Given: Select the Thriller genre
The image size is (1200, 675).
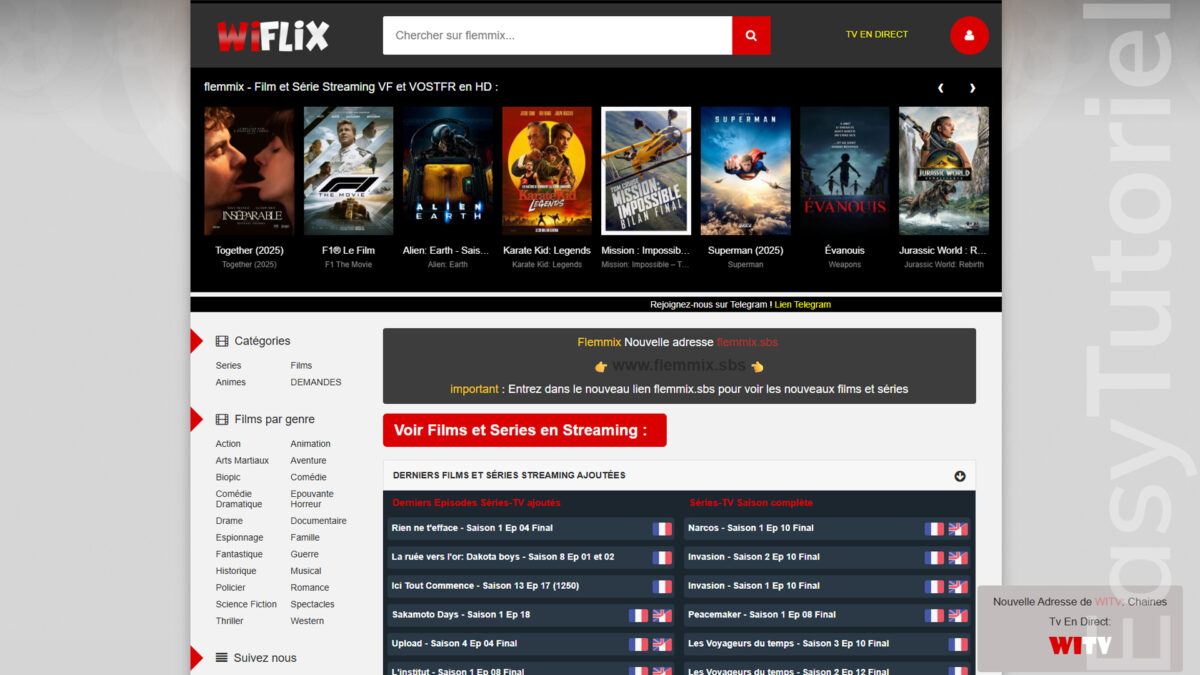Looking at the screenshot, I should click(x=229, y=621).
